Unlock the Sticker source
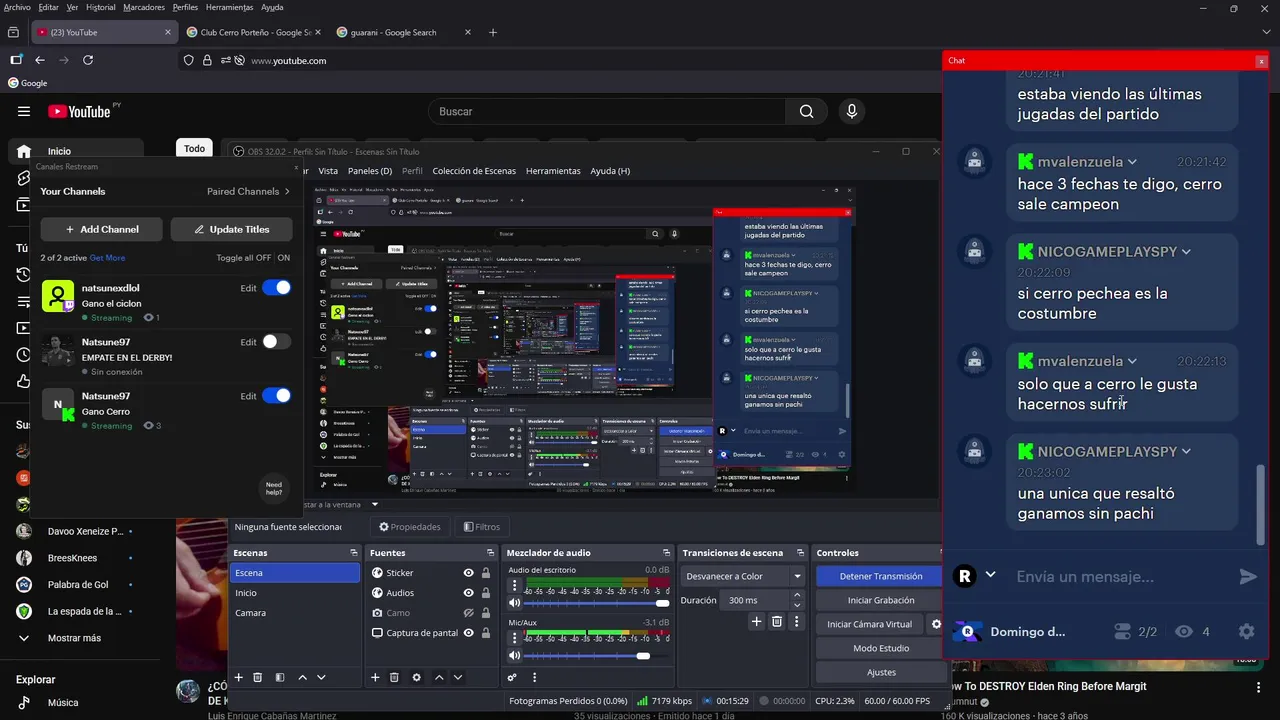This screenshot has width=1280, height=720. click(486, 573)
